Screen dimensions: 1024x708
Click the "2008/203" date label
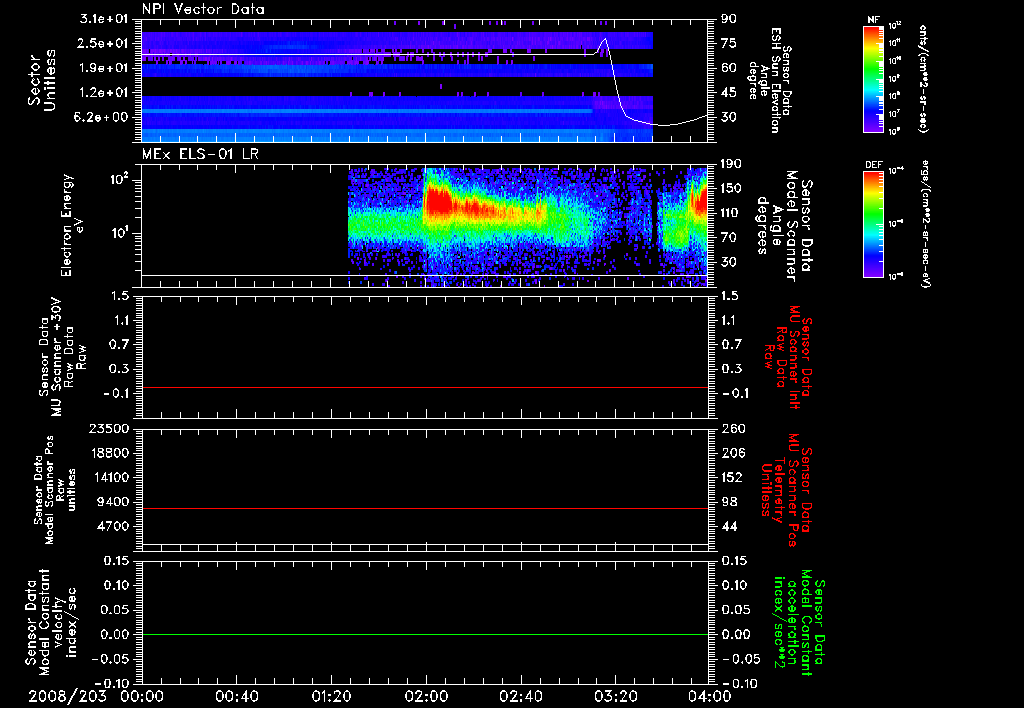coord(67,696)
